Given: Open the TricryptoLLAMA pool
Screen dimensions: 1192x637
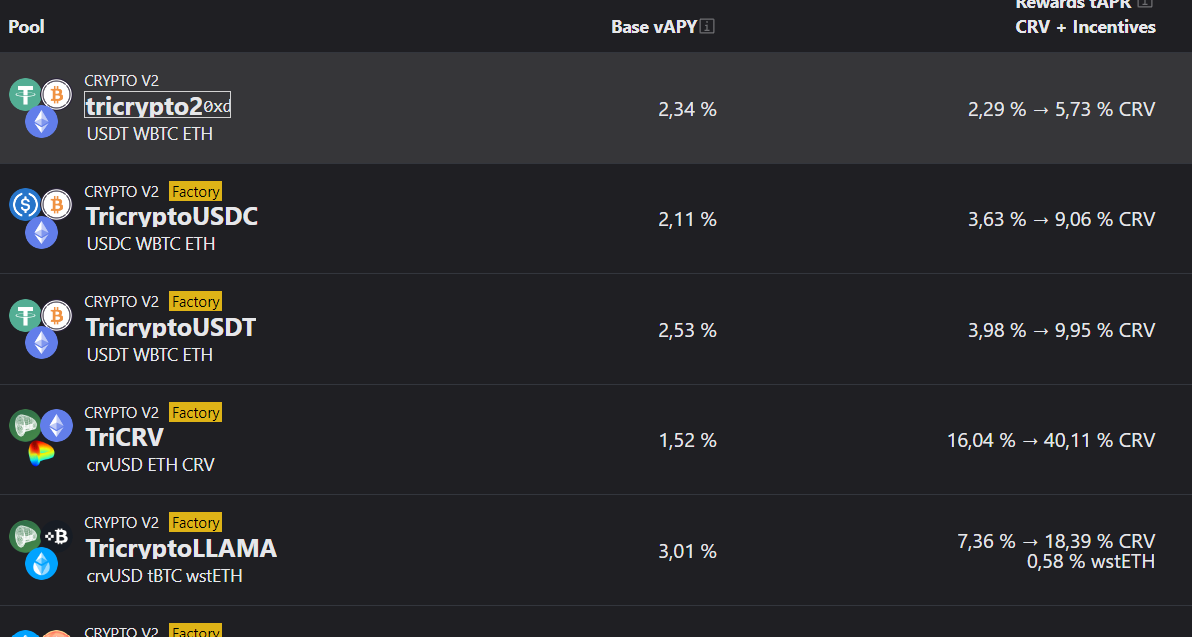Looking at the screenshot, I should (x=181, y=548).
